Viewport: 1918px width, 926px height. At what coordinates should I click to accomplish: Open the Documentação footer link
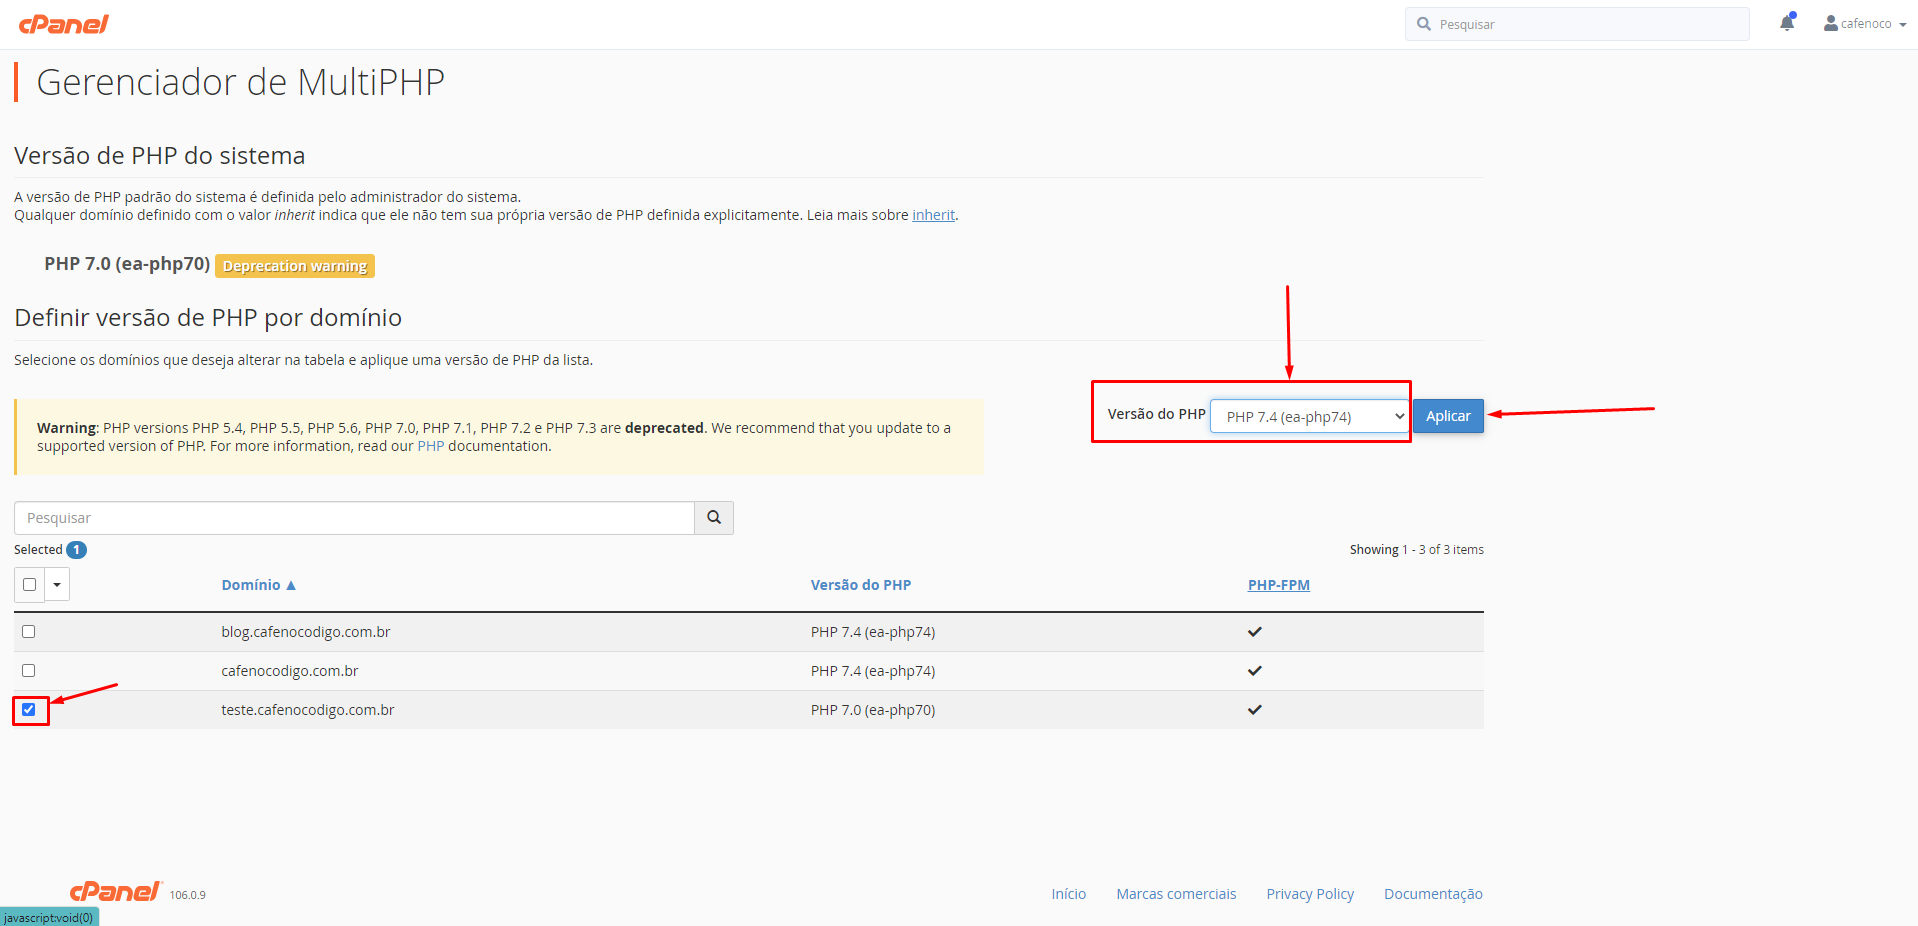pos(1433,894)
